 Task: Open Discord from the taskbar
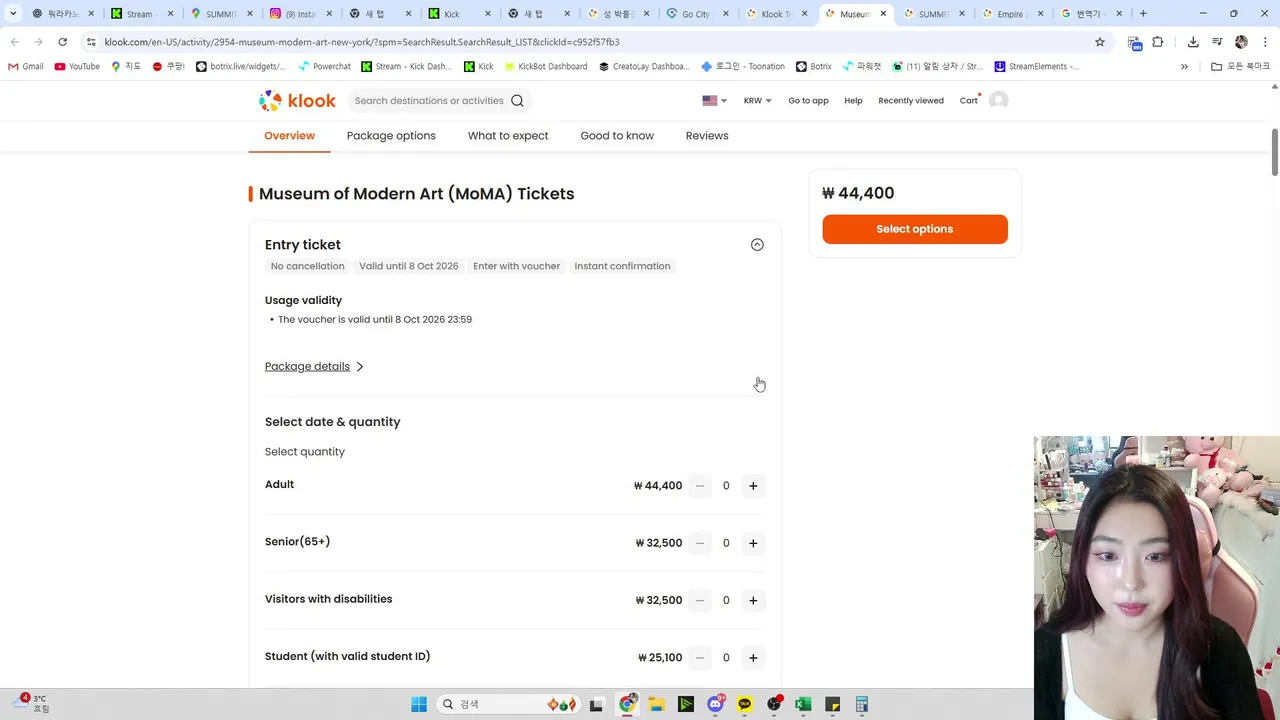point(715,704)
